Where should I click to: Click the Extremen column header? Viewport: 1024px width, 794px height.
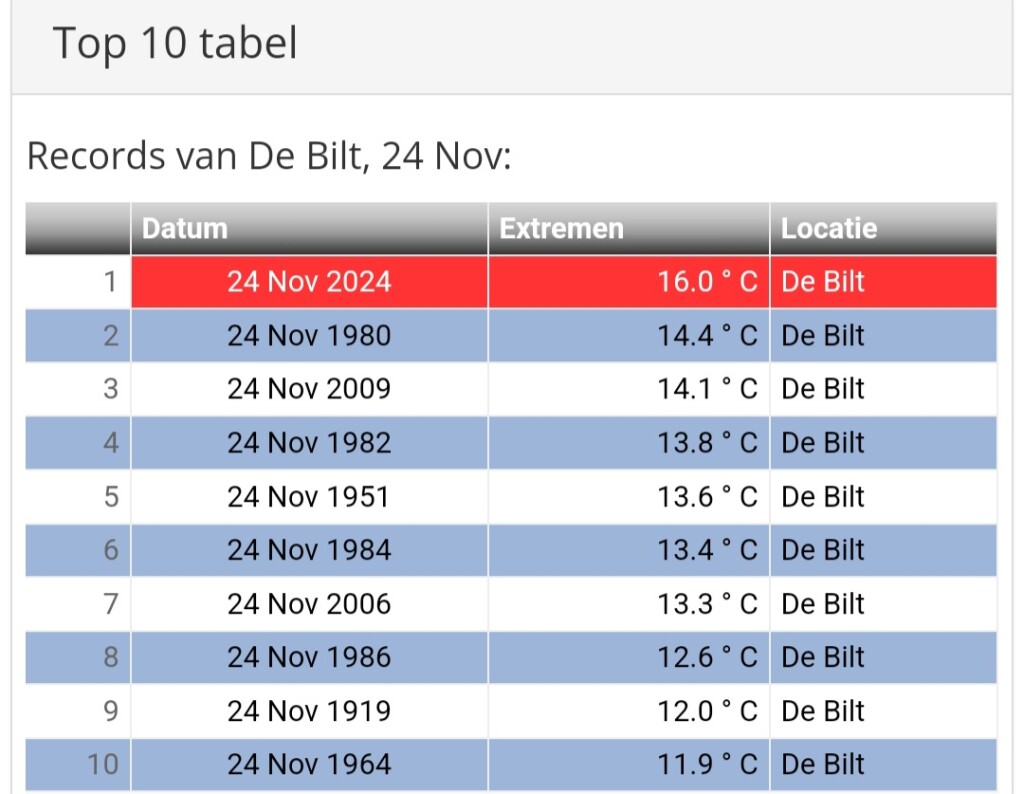(562, 228)
